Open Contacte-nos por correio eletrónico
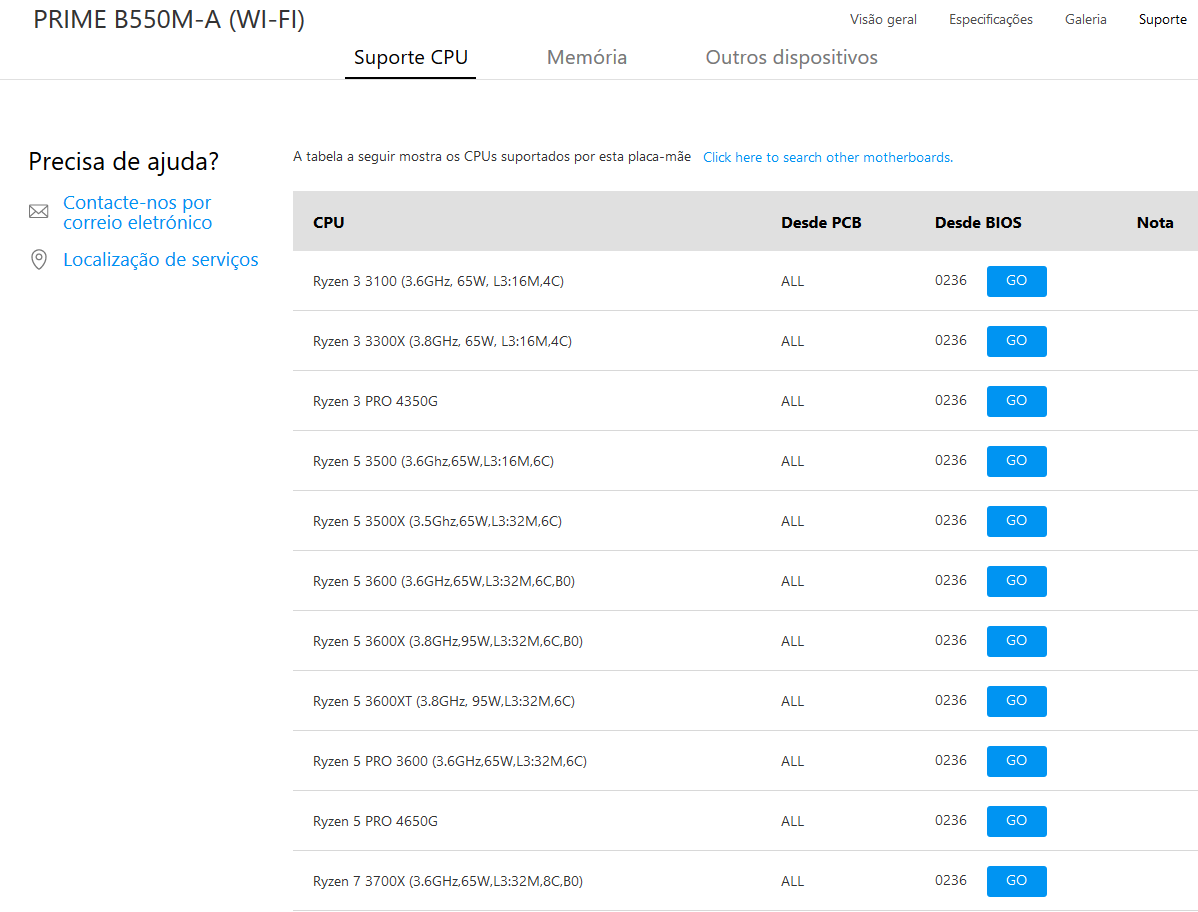This screenshot has width=1198, height=912. [137, 212]
